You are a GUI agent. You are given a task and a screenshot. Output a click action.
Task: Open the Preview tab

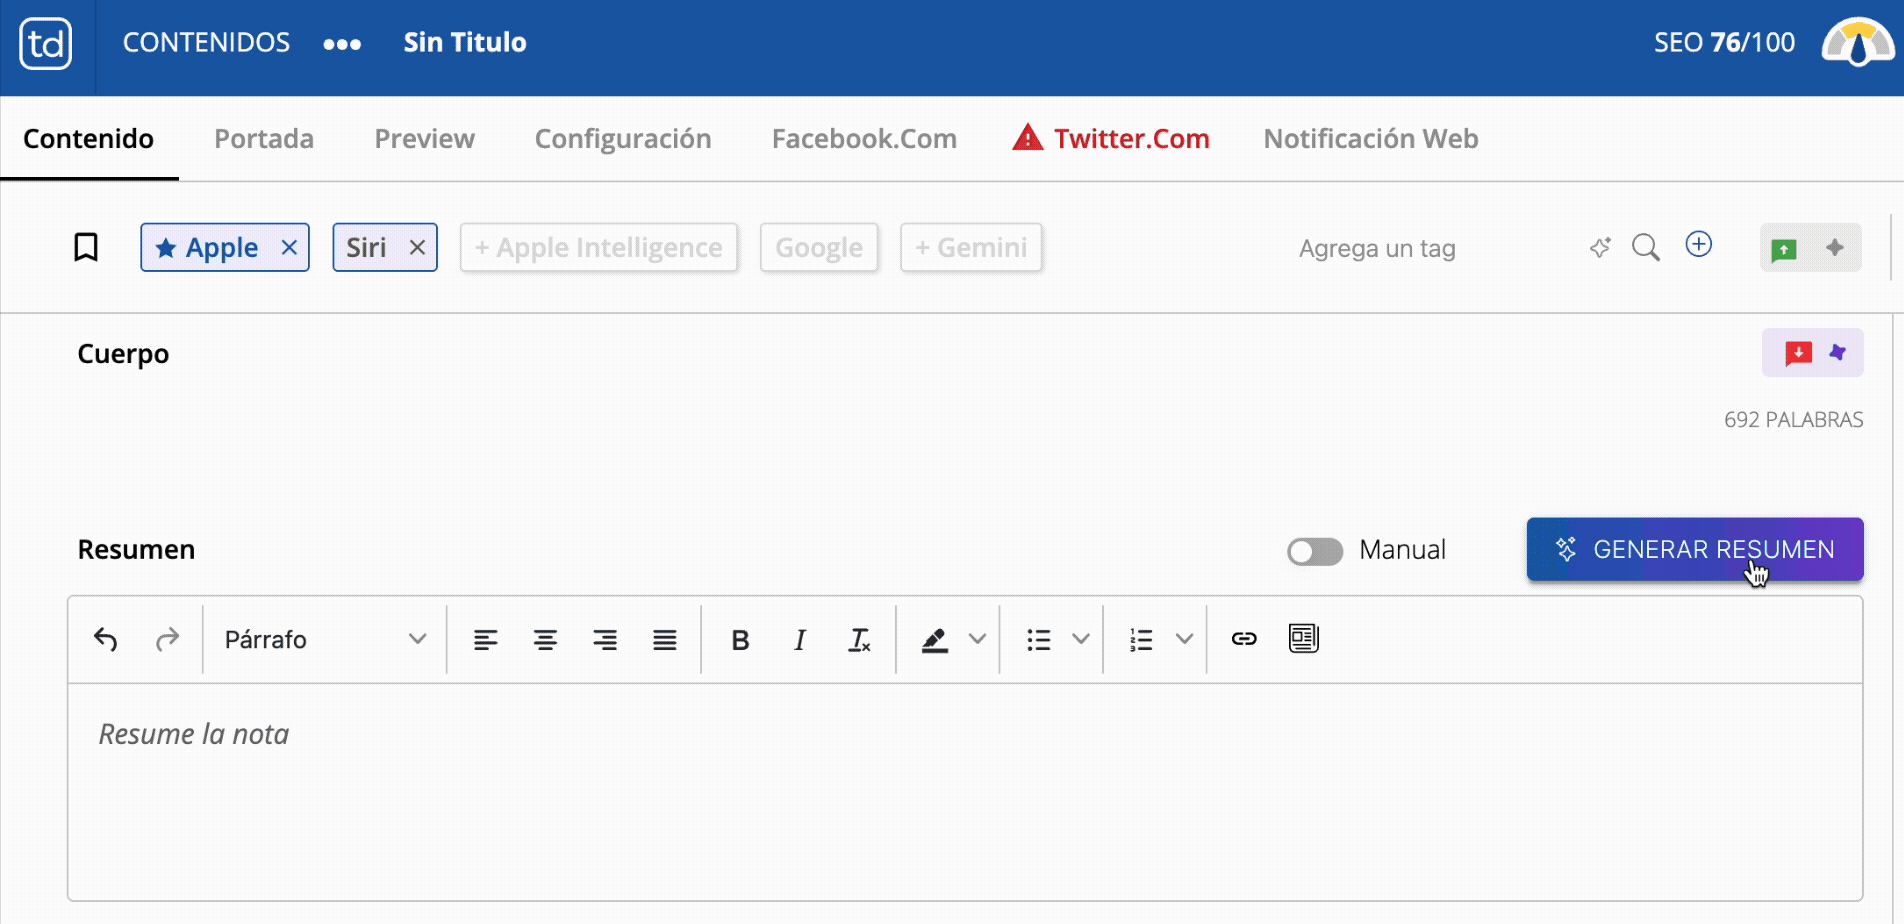click(424, 139)
